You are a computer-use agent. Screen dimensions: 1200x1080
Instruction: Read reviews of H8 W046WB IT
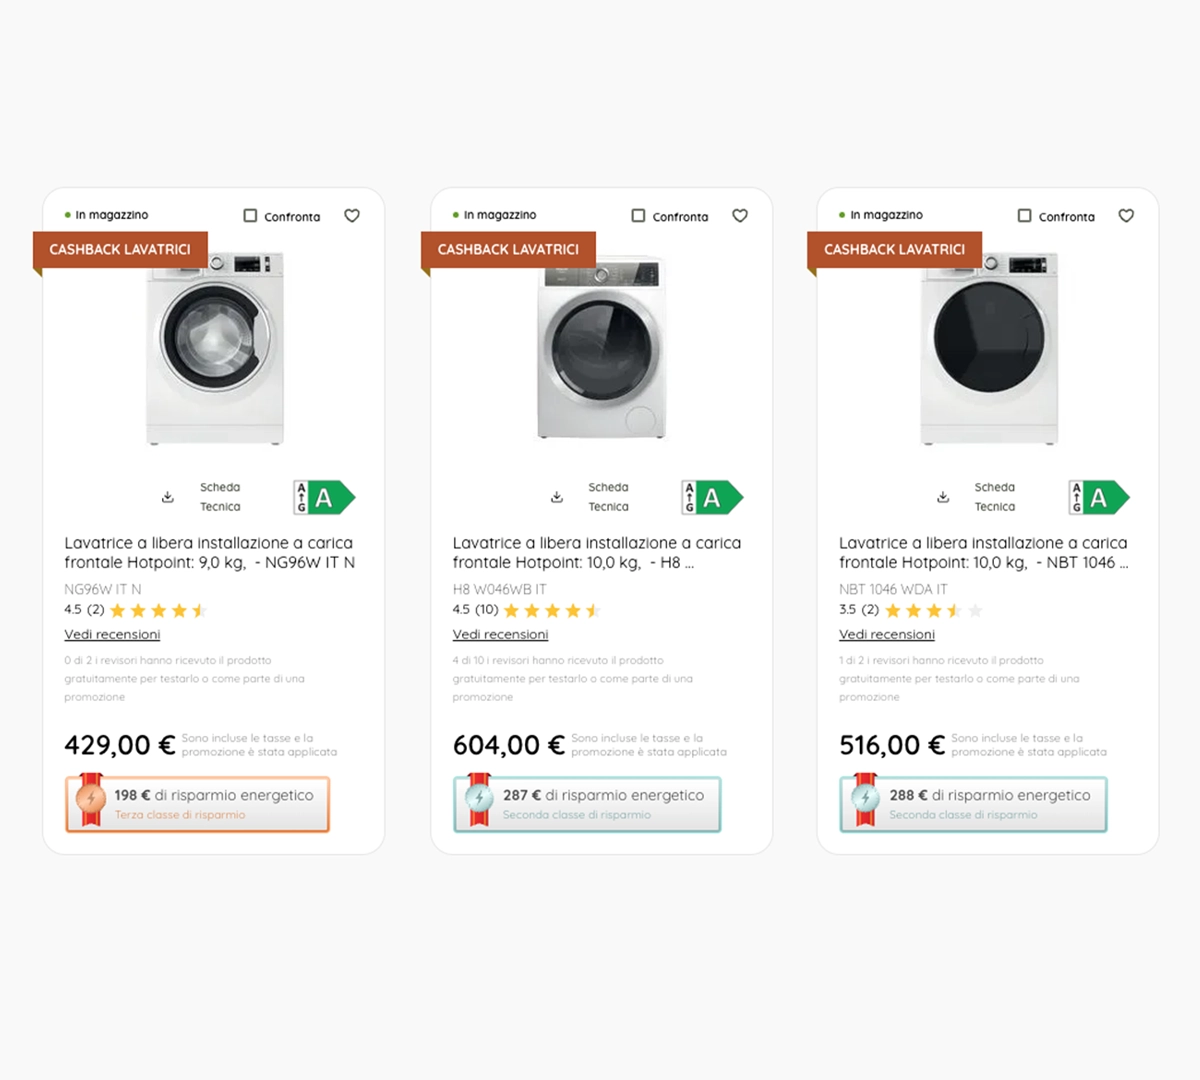(500, 635)
